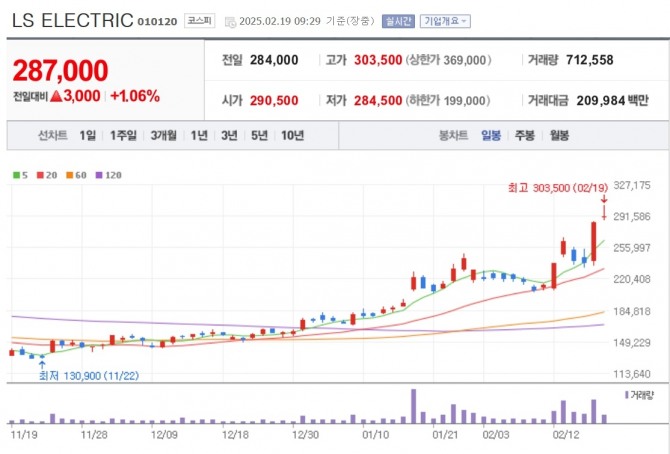This screenshot has height=454, width=670.
Task: Click the 11/19 date label on the axis
Action: (x=24, y=435)
